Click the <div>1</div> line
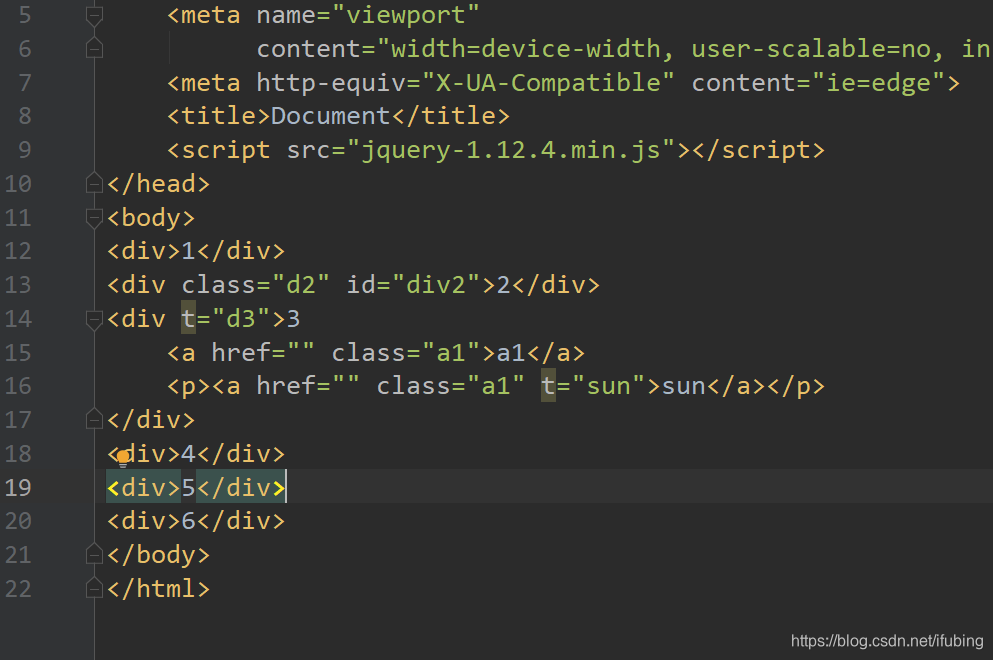This screenshot has height=660, width=993. (x=196, y=251)
